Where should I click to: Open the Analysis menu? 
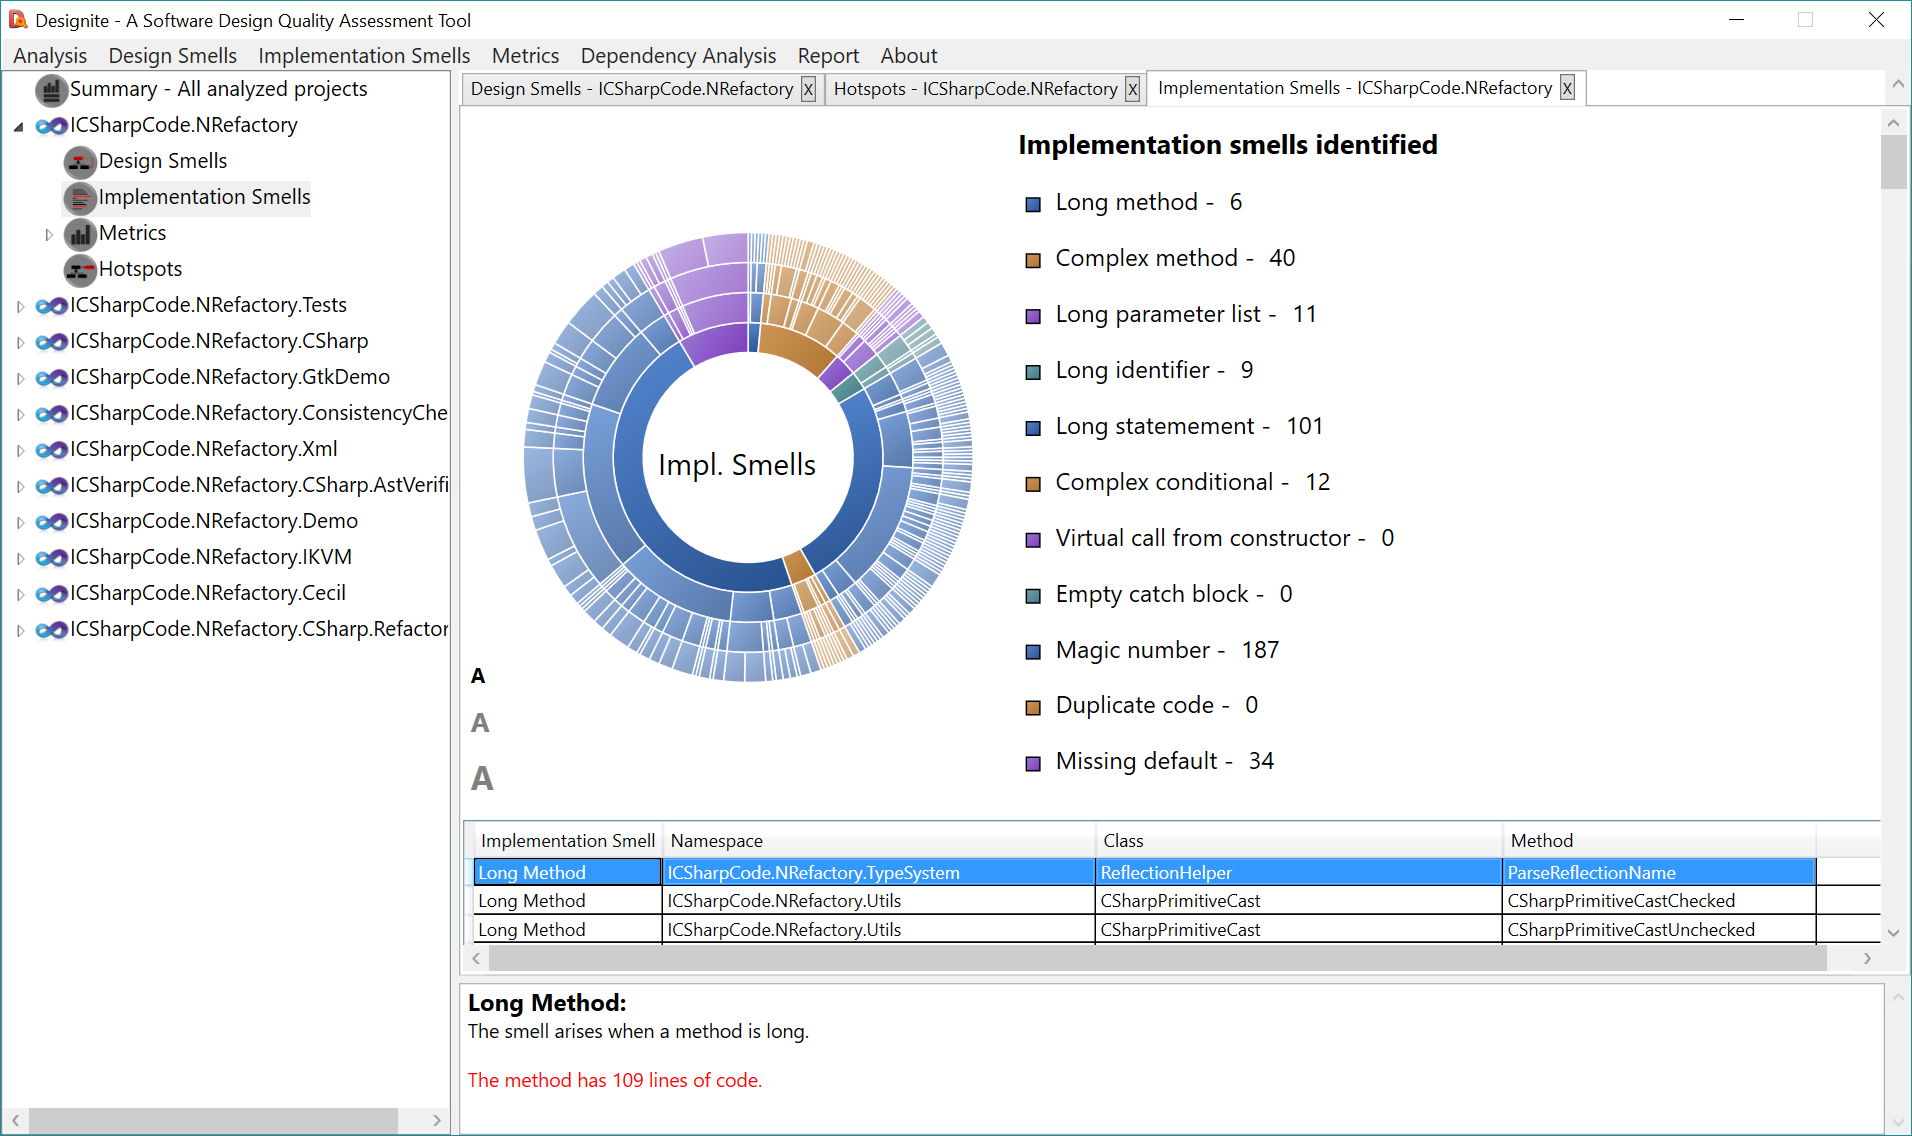[50, 56]
